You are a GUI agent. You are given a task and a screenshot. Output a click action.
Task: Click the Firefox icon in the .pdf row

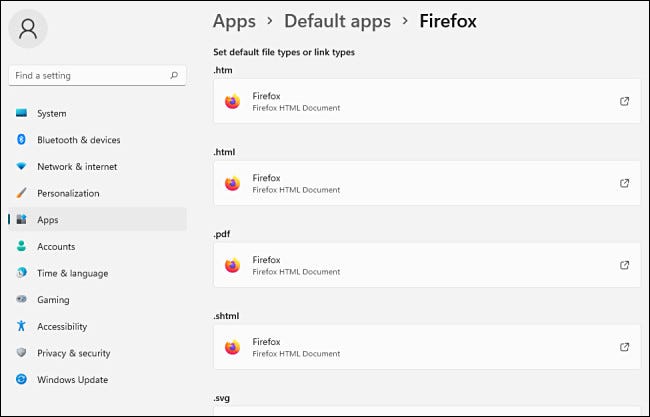point(232,265)
